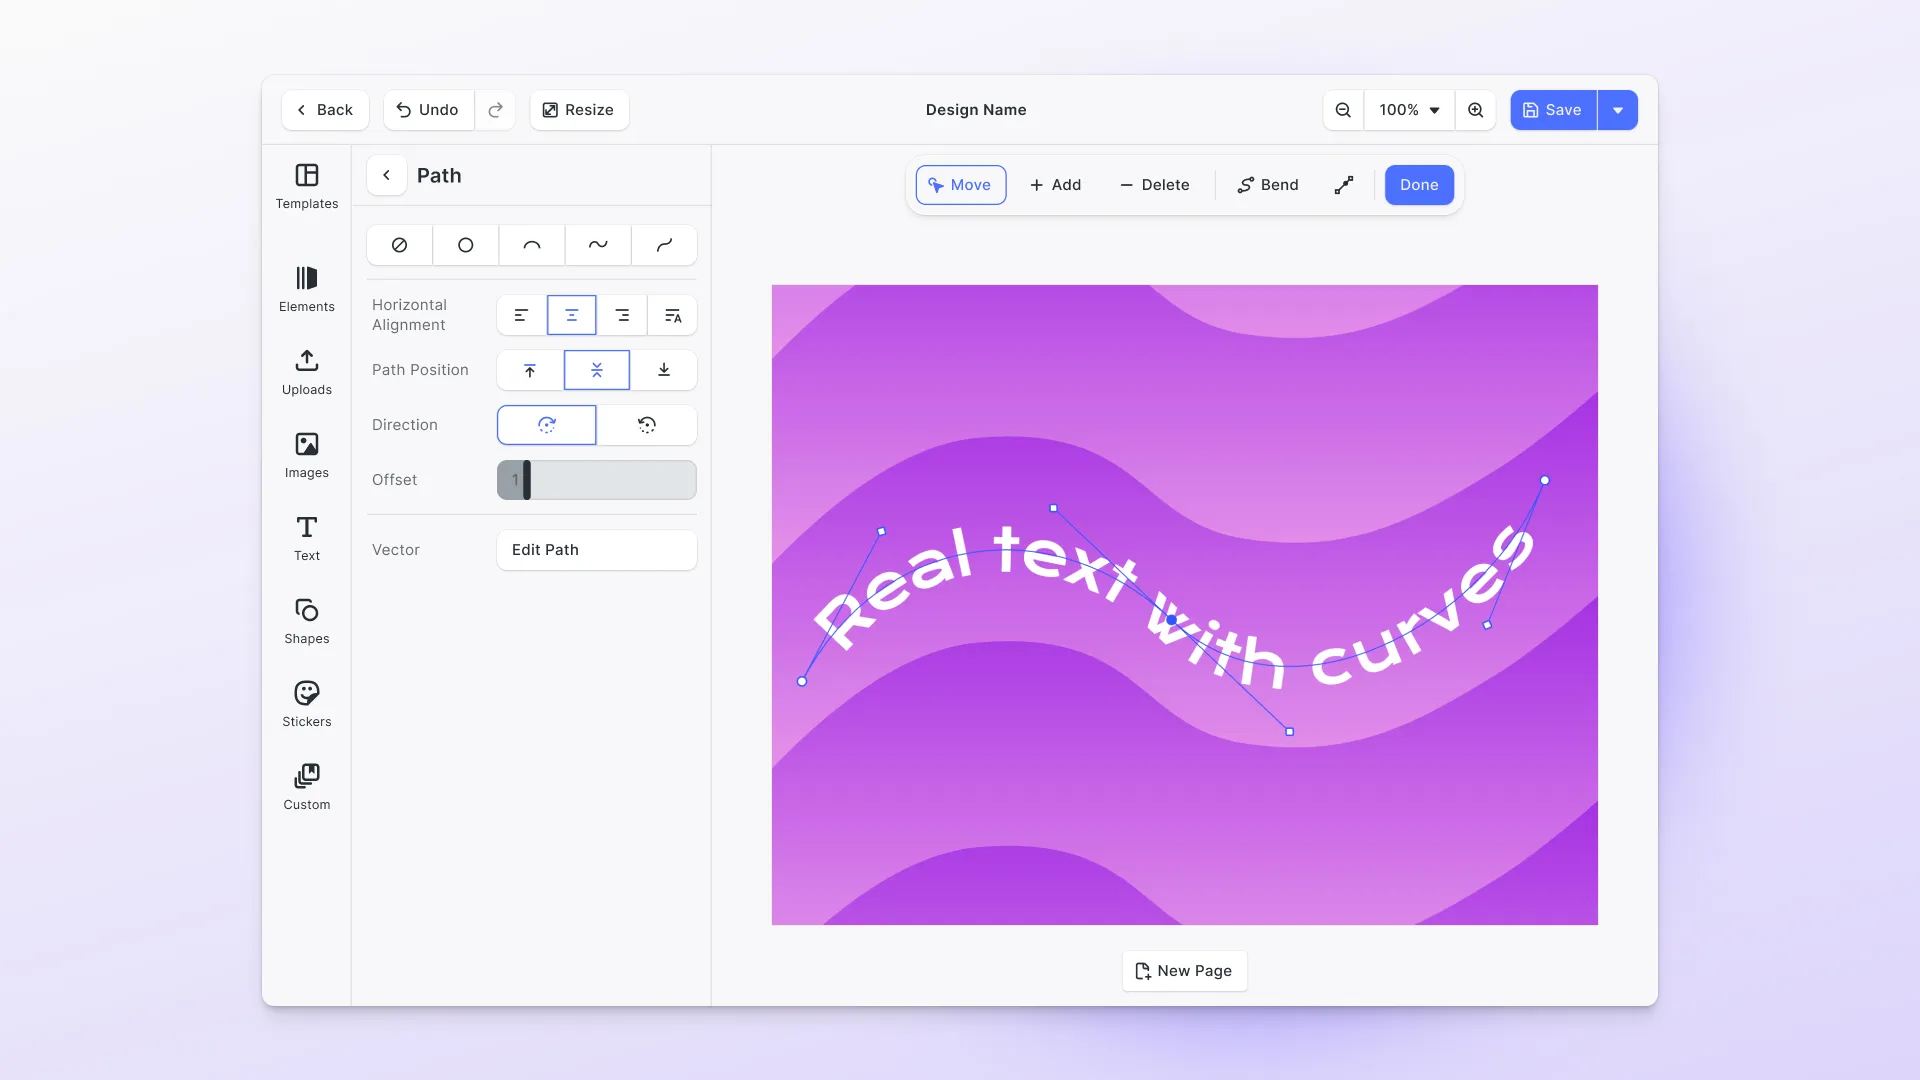Screen dimensions: 1920x1080
Task: Select the right end anchor point of the path
Action: [x=1545, y=481]
